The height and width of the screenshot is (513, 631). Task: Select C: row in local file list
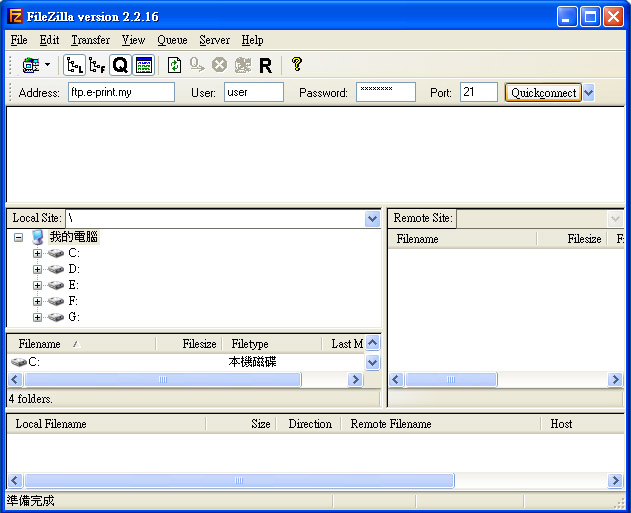(x=186, y=362)
